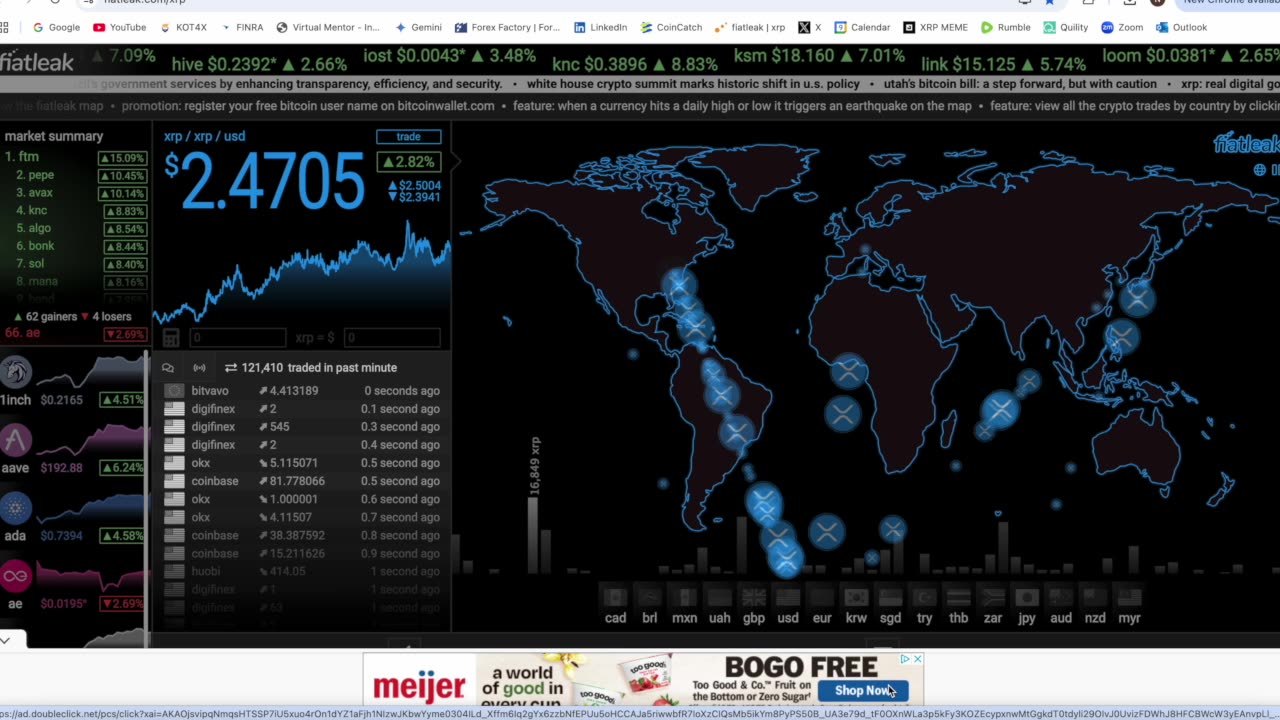Click the ticker 'knc $0.3896' entry
The width and height of the screenshot is (1280, 720).
click(634, 64)
